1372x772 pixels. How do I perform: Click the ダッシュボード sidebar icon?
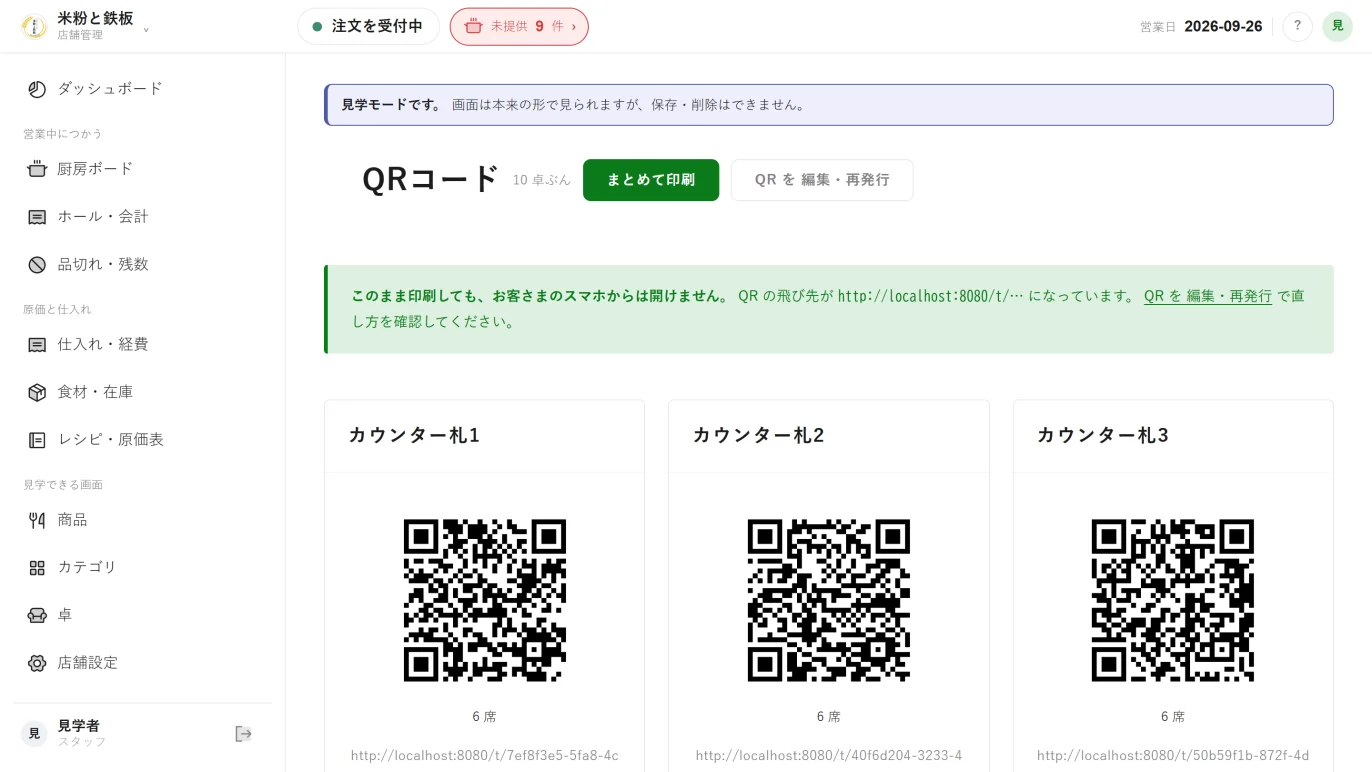[x=37, y=89]
